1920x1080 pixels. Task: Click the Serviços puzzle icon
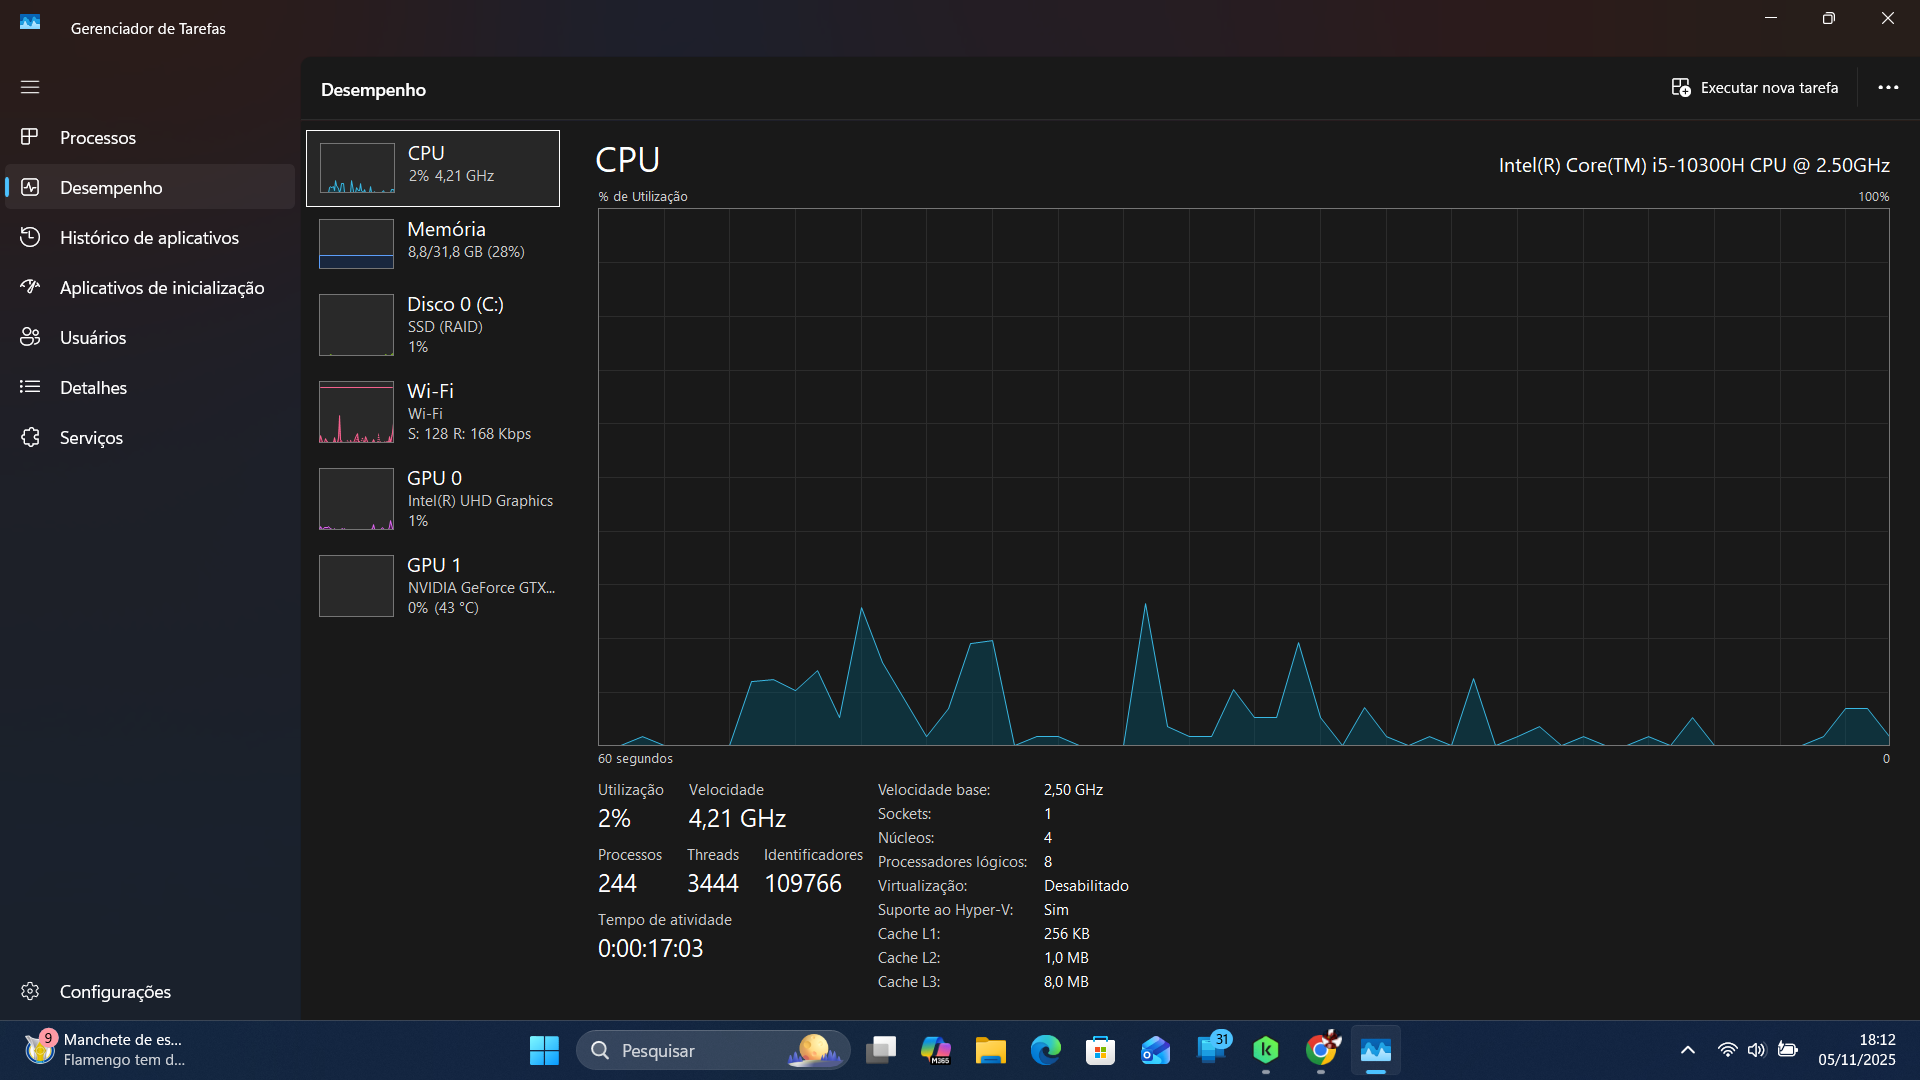30,437
